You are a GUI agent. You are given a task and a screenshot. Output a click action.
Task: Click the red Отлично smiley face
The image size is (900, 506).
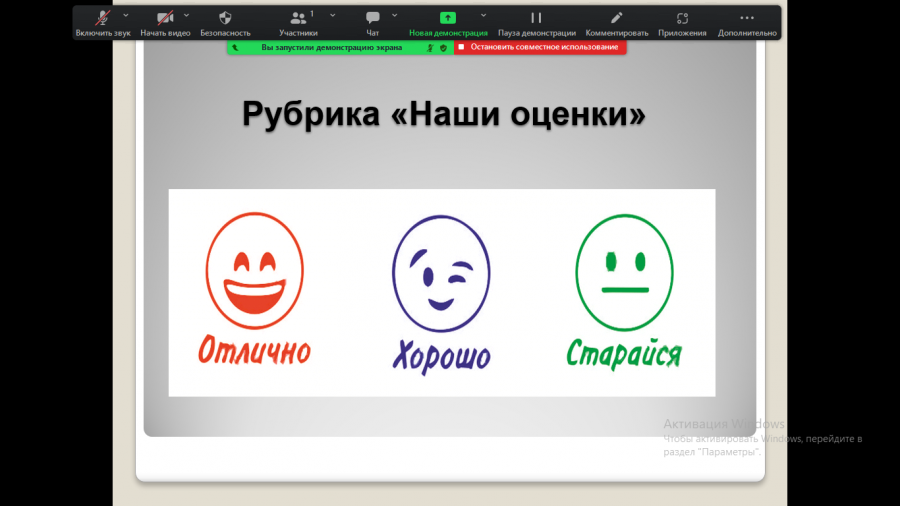[x=254, y=271]
